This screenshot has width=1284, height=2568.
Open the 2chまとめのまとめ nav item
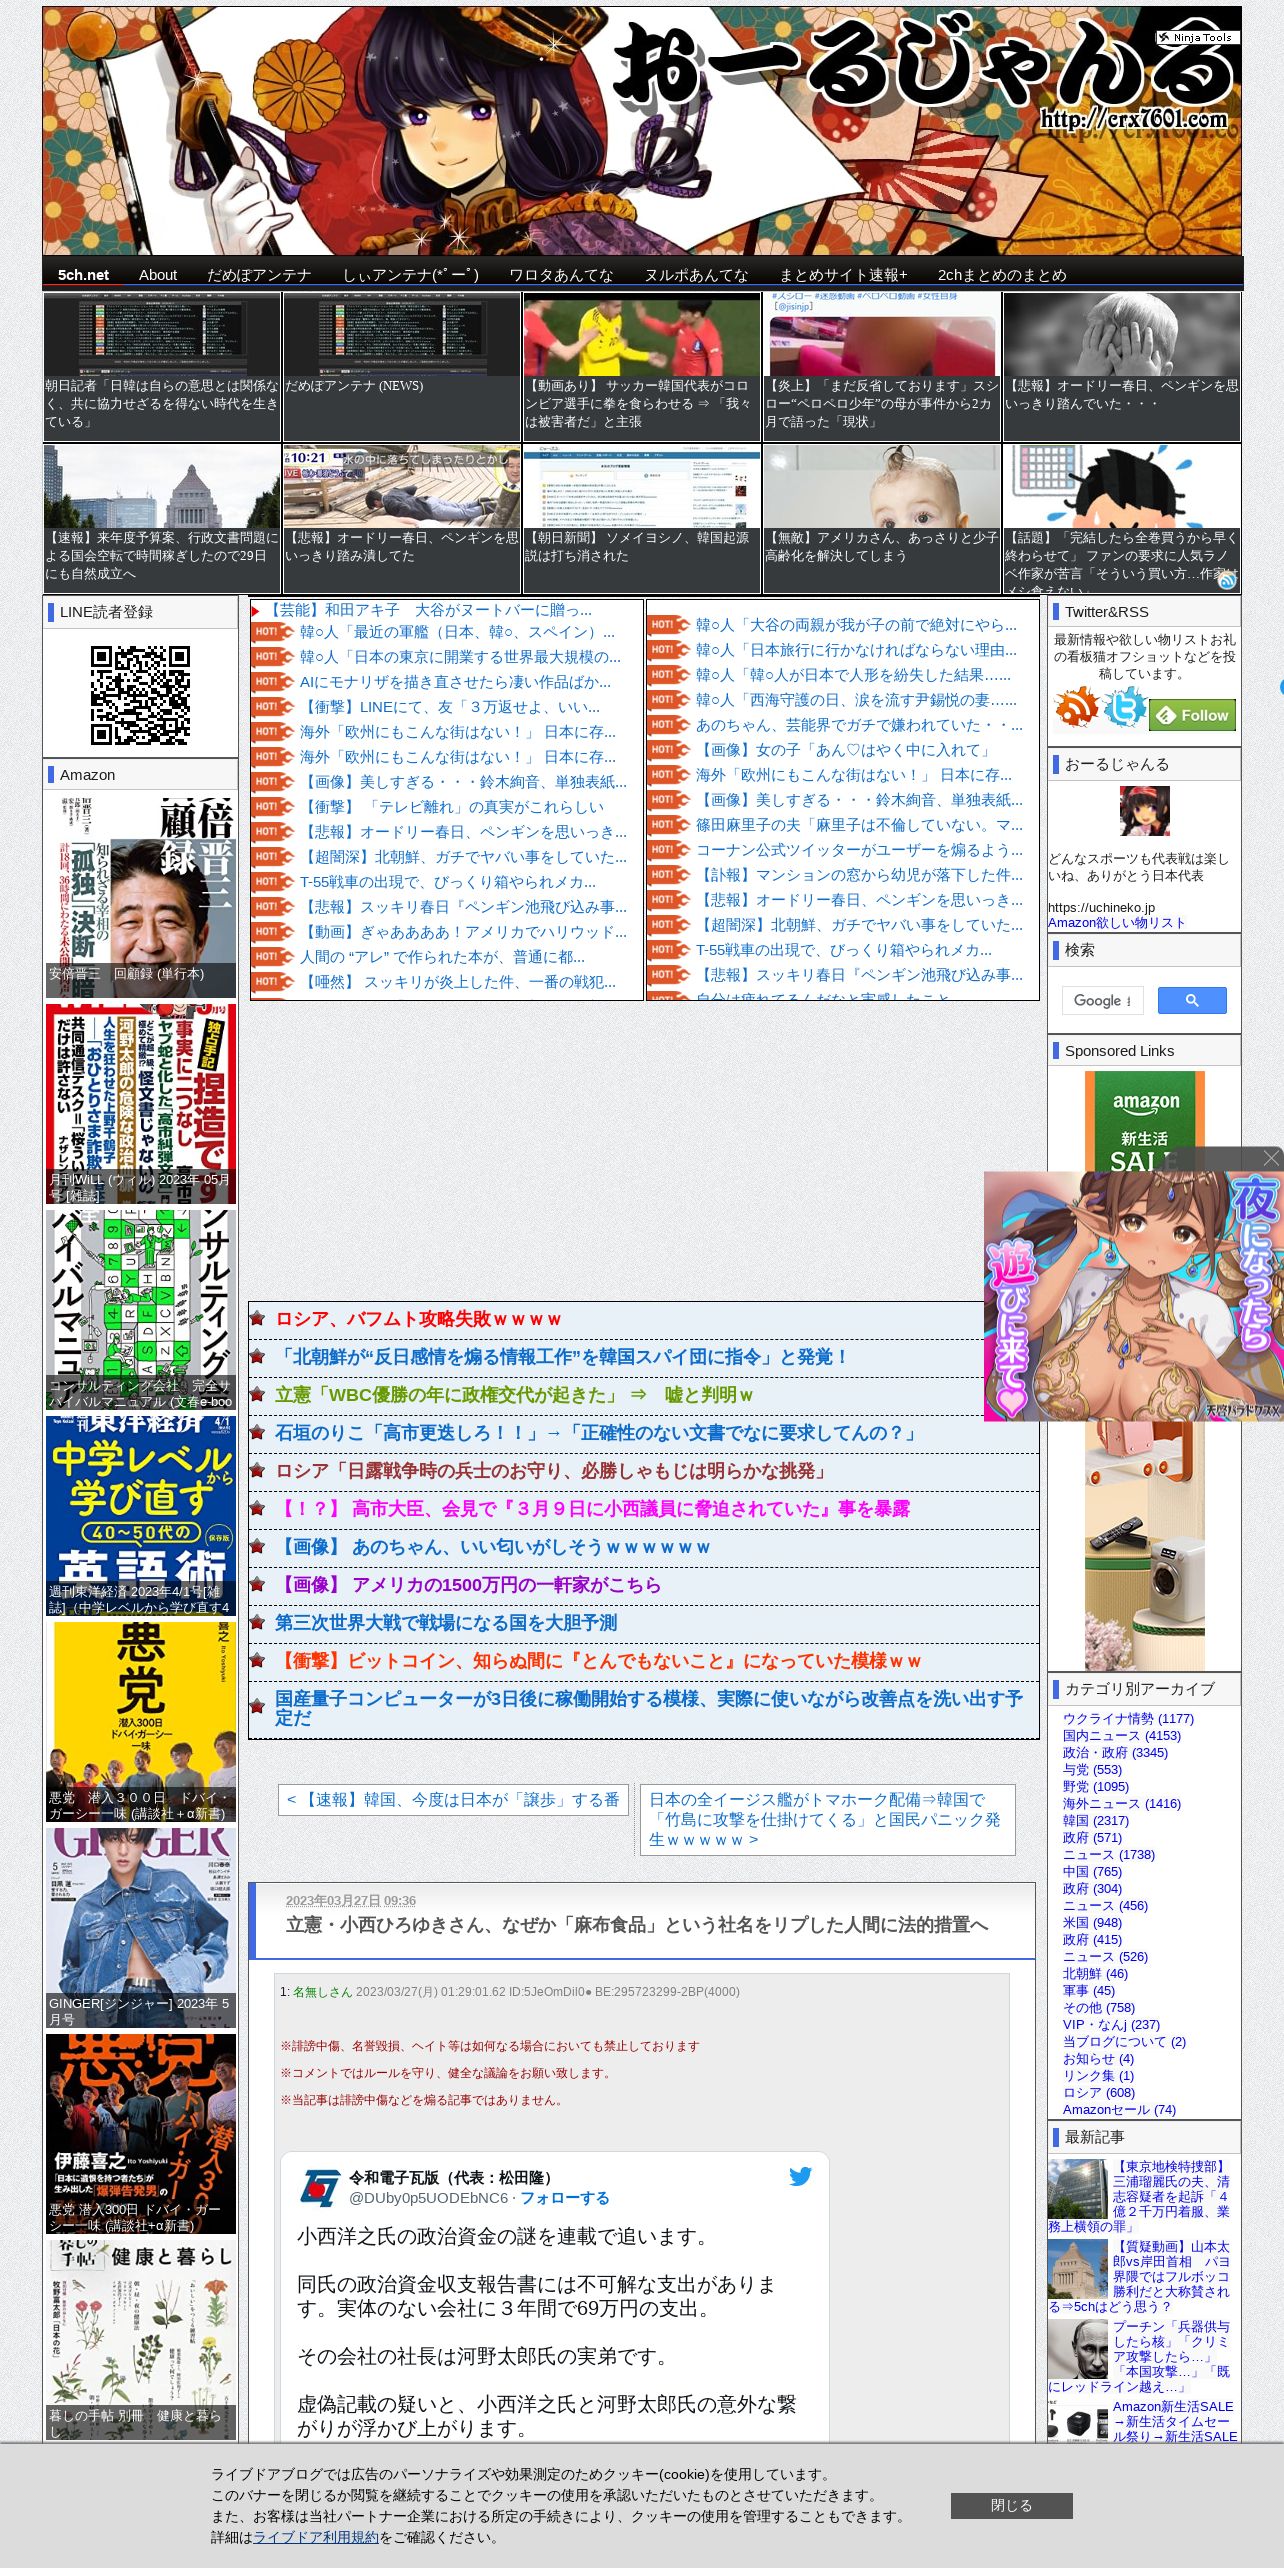point(1002,275)
